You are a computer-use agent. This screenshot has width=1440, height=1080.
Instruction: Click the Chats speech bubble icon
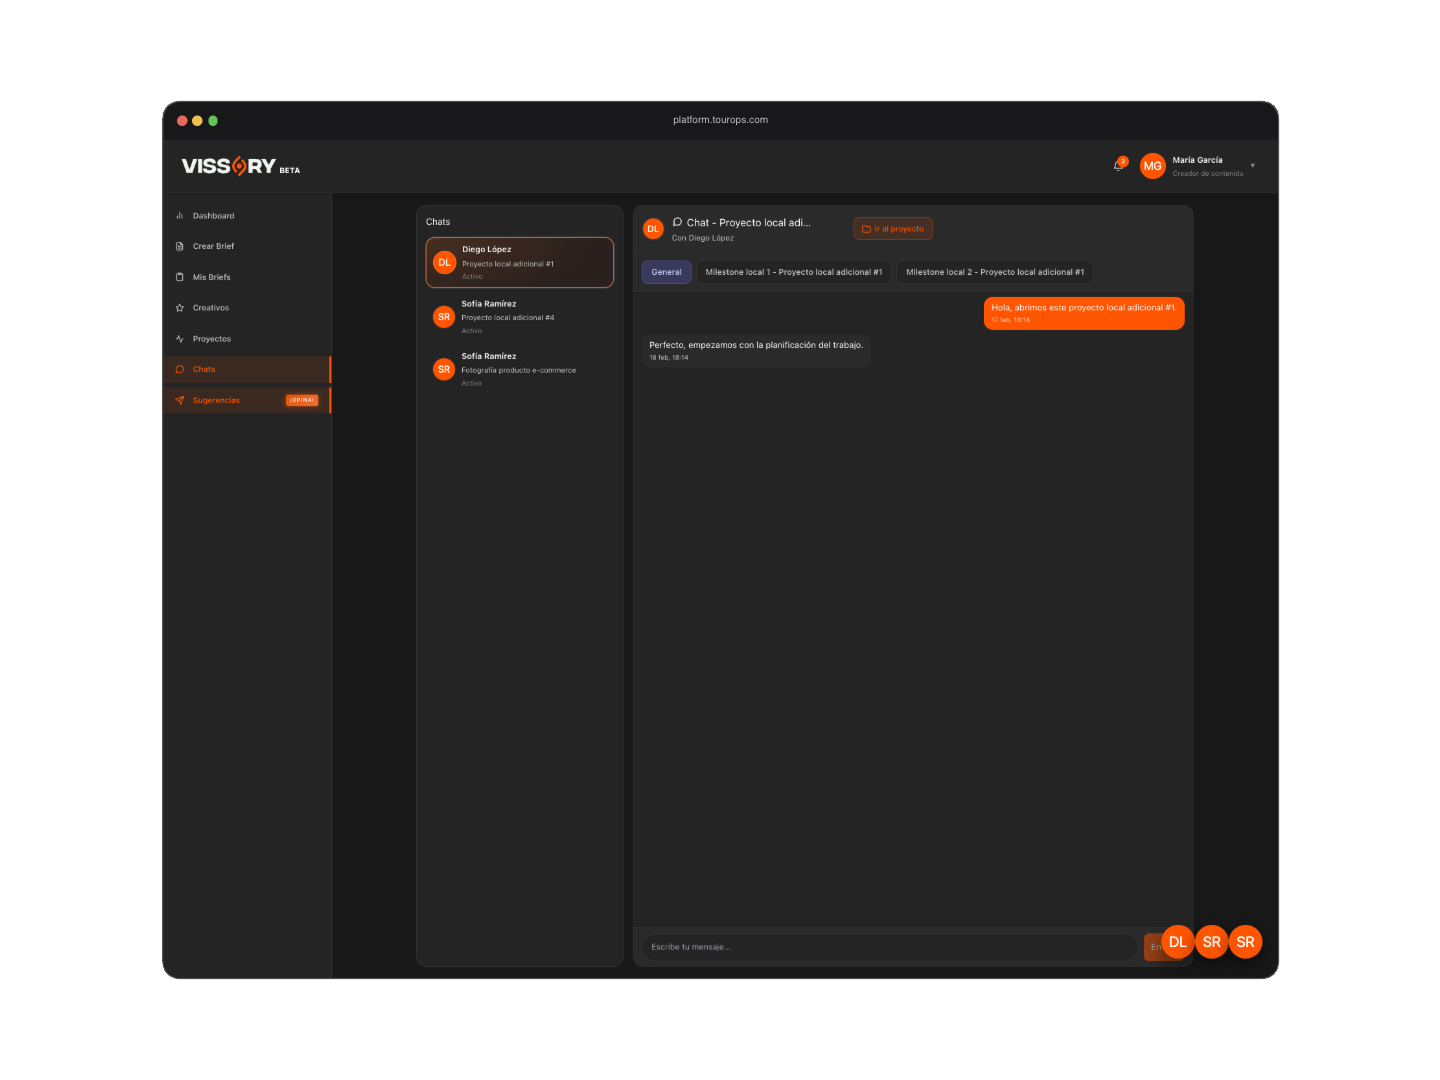coord(181,369)
